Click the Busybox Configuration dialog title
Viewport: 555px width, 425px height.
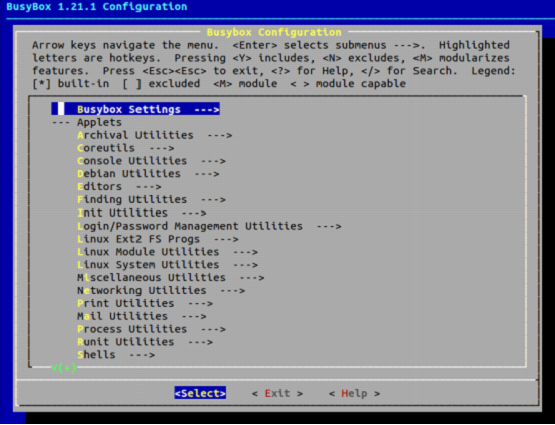click(x=274, y=32)
